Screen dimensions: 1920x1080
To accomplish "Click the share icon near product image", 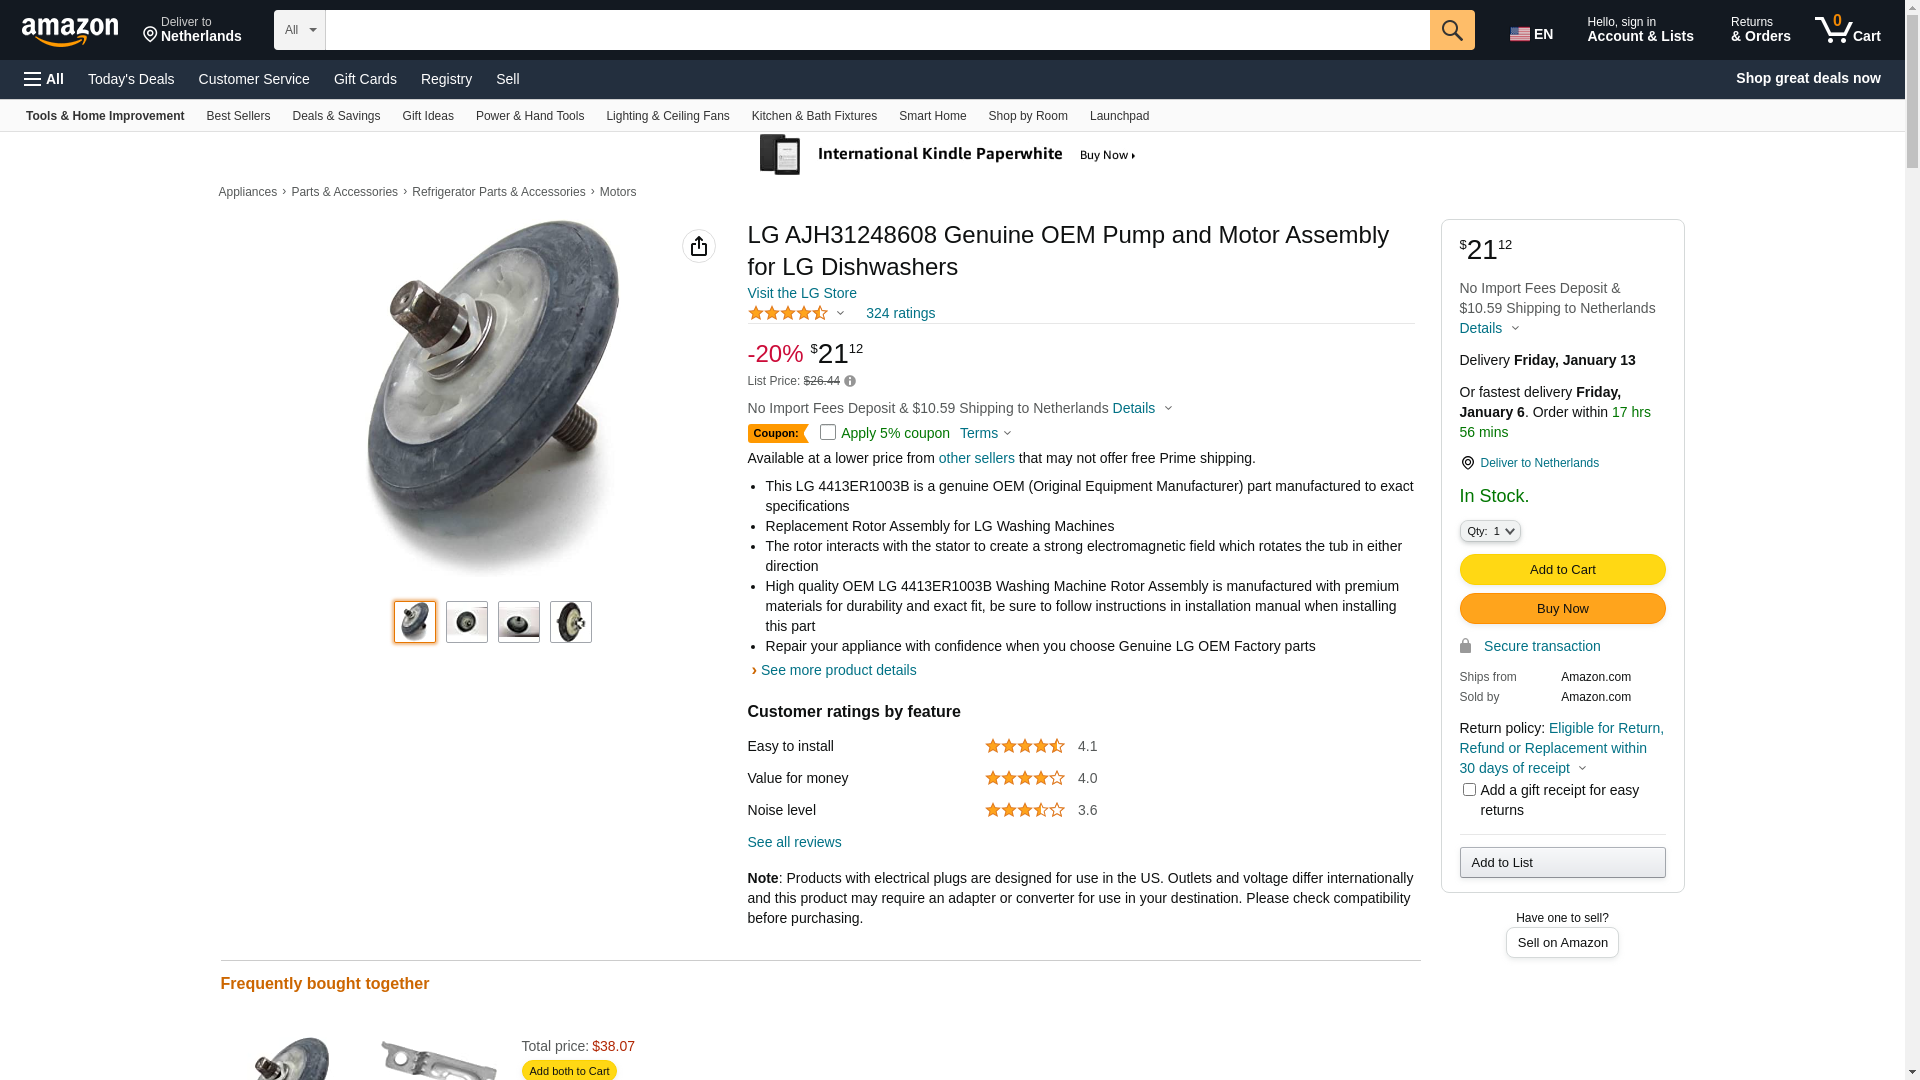I will 698,246.
